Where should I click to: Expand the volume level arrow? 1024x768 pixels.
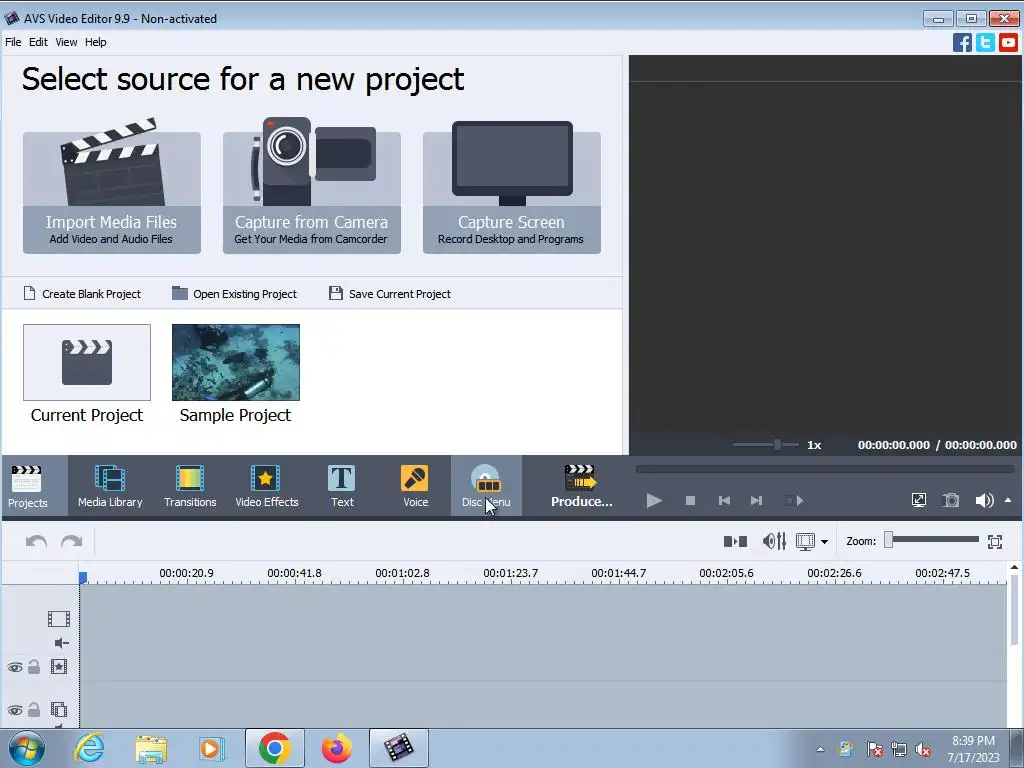click(x=1008, y=500)
